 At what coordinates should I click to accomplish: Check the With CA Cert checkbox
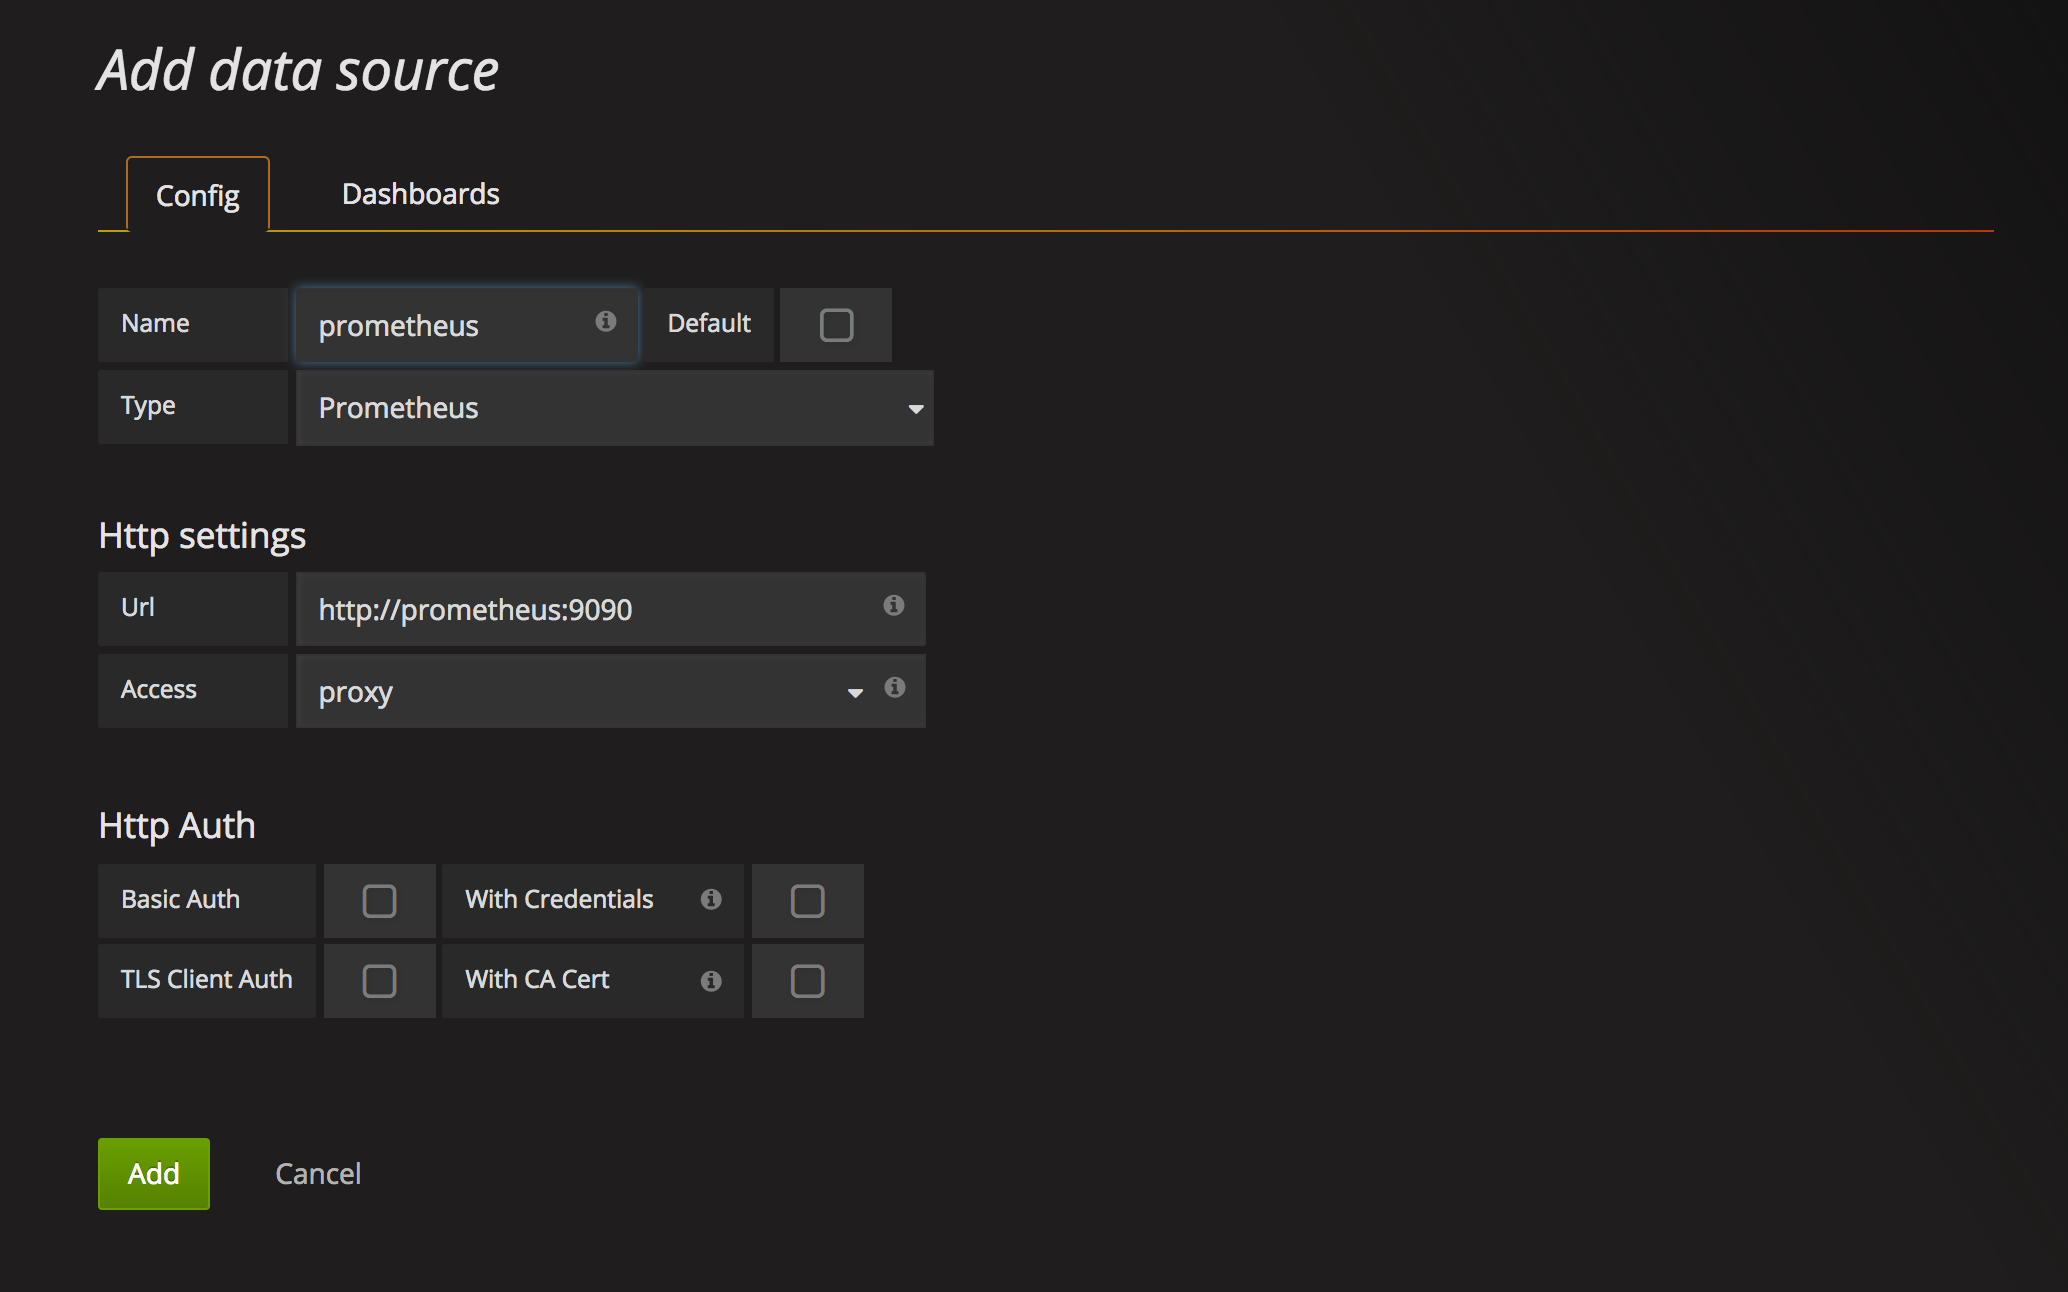[807, 981]
